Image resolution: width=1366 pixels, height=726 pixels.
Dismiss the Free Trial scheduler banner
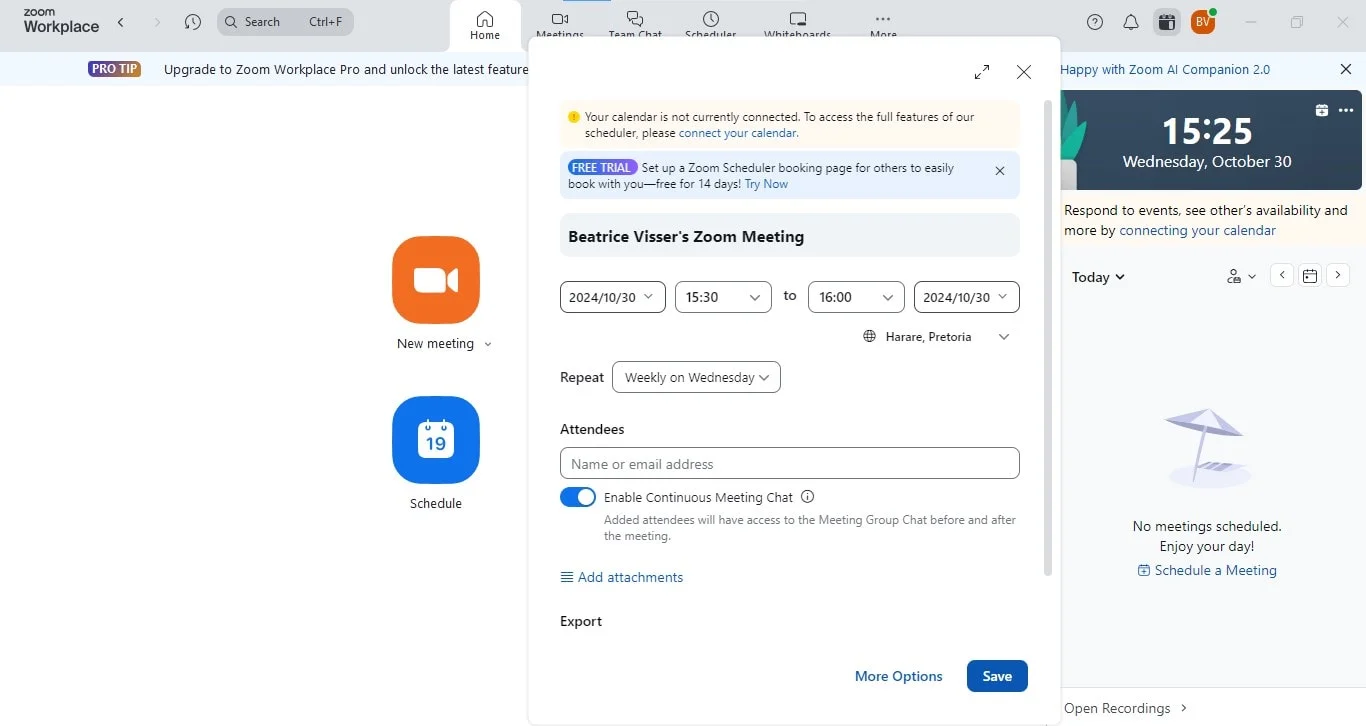[x=1000, y=171]
